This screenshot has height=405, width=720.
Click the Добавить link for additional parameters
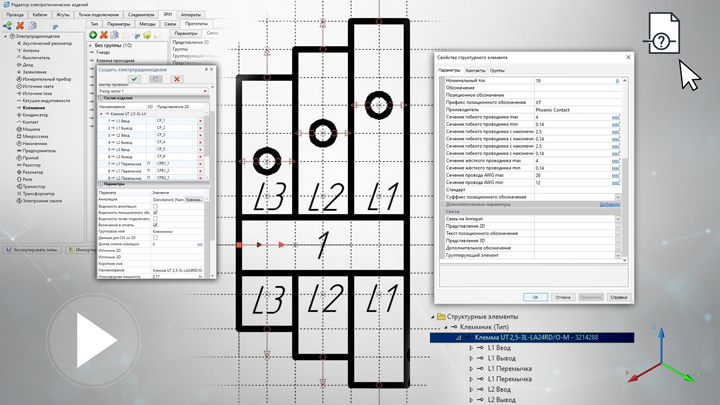tap(609, 204)
